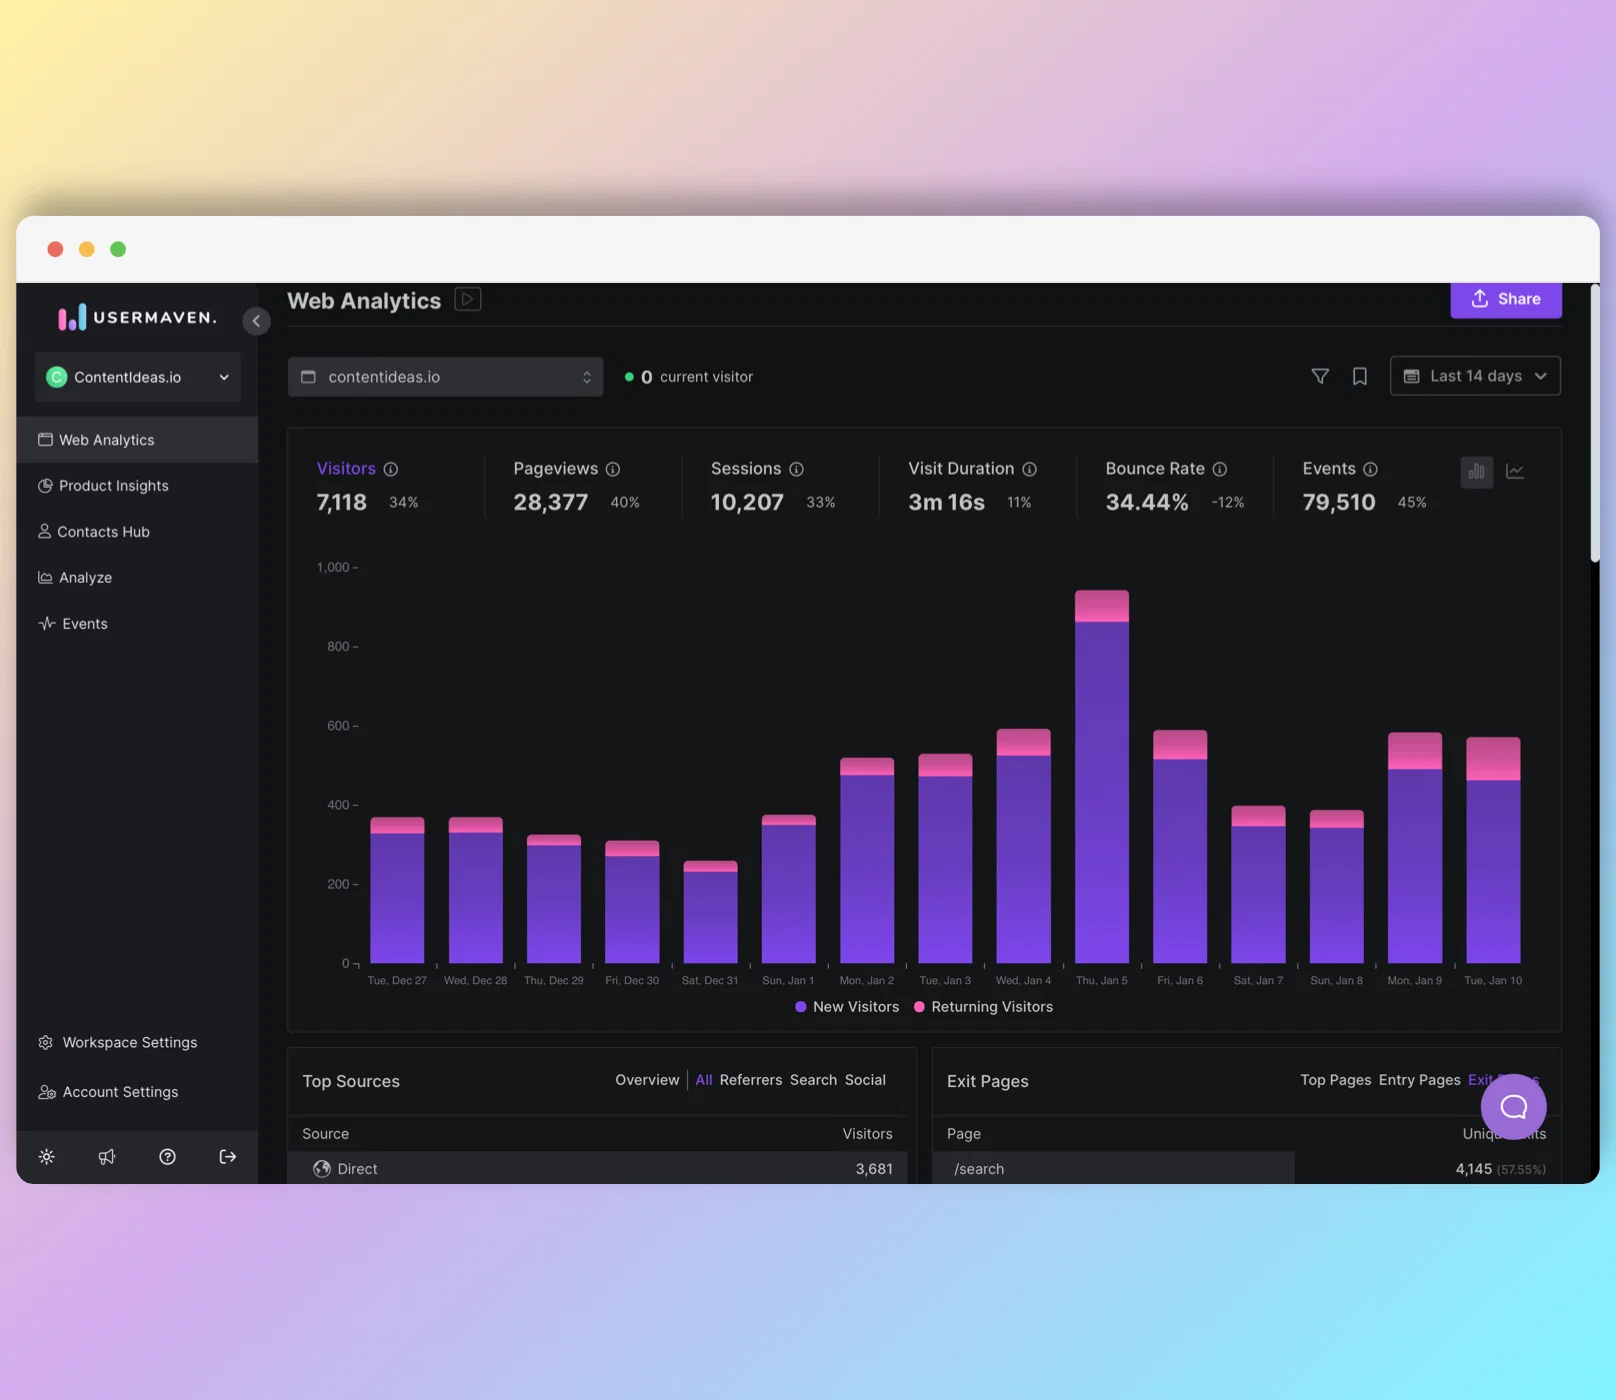The width and height of the screenshot is (1616, 1400).
Task: Open Analyze in sidebar
Action: pyautogui.click(x=138, y=578)
